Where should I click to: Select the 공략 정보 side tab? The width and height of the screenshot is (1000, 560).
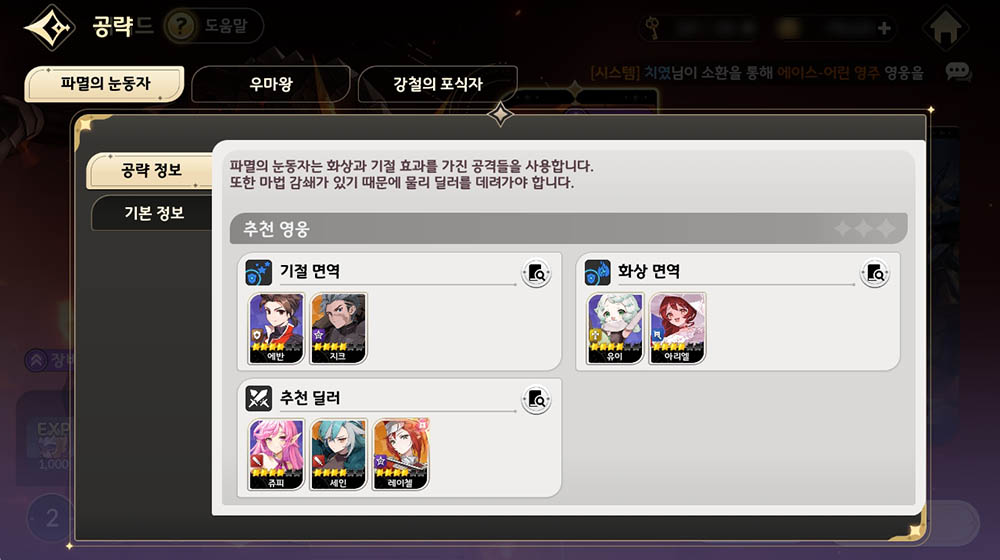pyautogui.click(x=151, y=170)
